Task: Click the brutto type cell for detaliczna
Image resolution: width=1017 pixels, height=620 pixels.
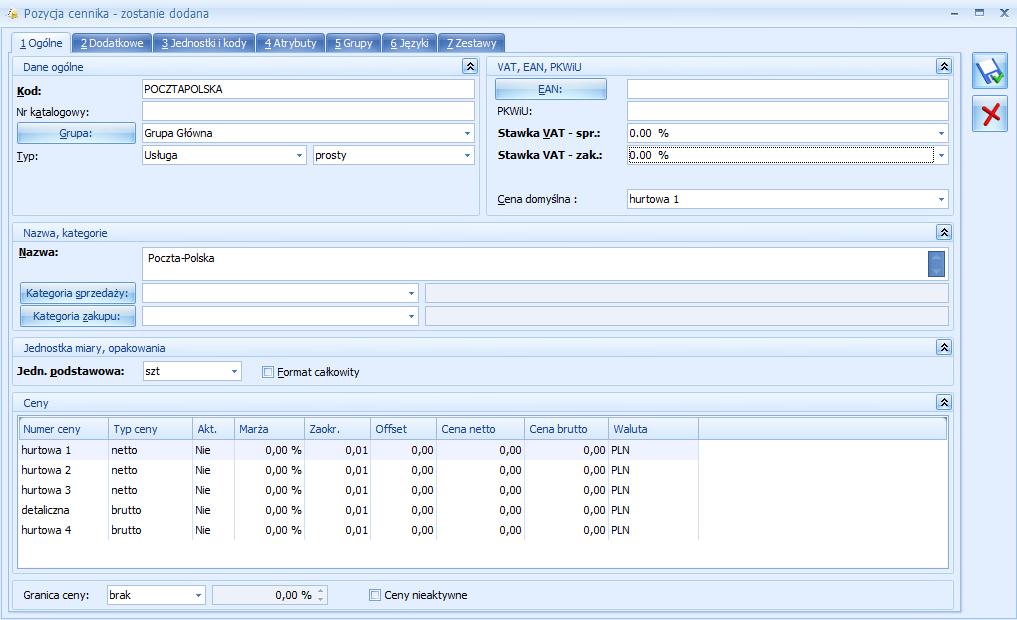Action: (x=150, y=510)
